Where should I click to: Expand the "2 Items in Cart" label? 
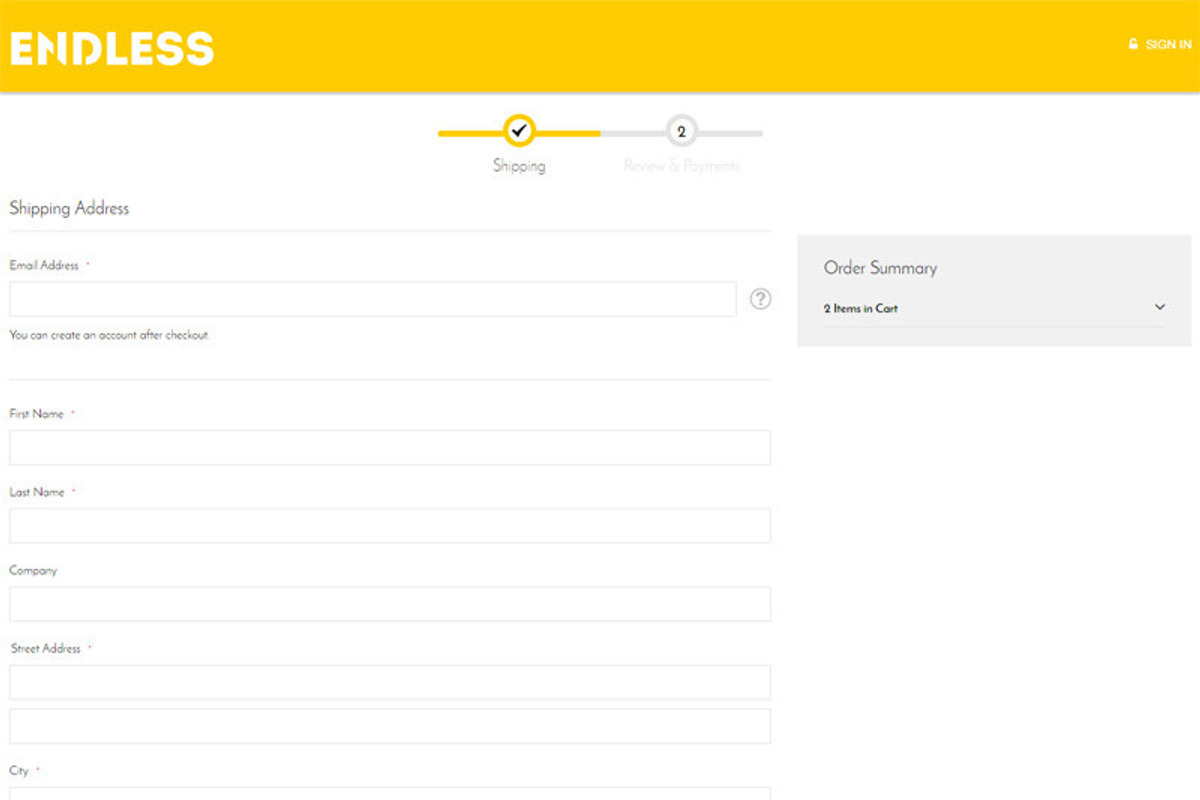[x=860, y=309]
